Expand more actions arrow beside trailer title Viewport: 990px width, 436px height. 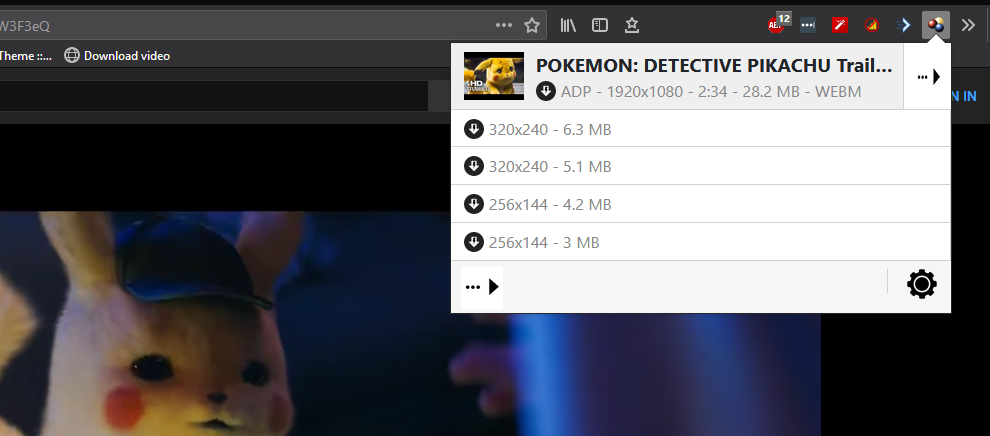(927, 77)
